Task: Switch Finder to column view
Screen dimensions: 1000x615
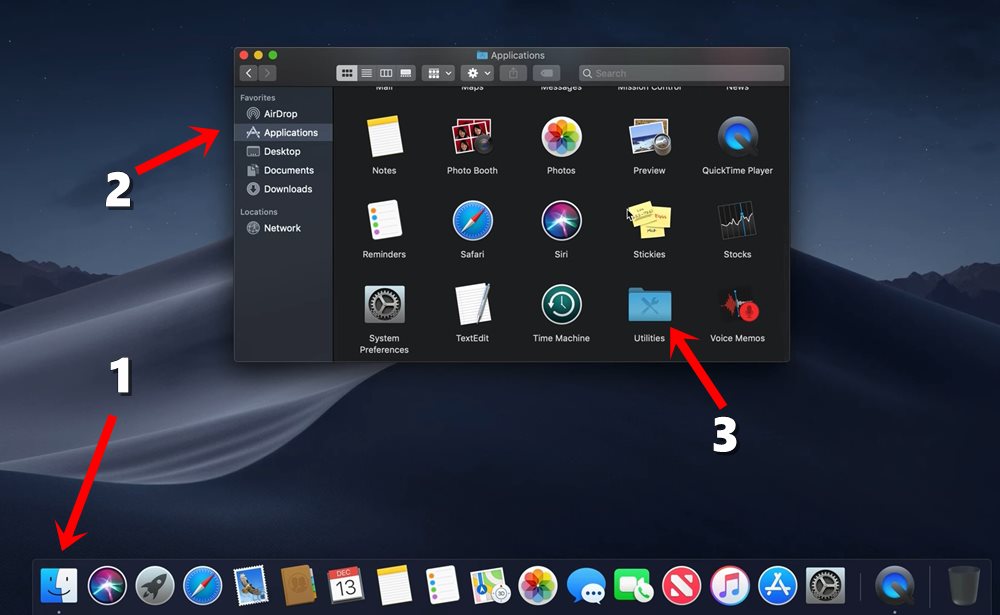Action: [386, 73]
